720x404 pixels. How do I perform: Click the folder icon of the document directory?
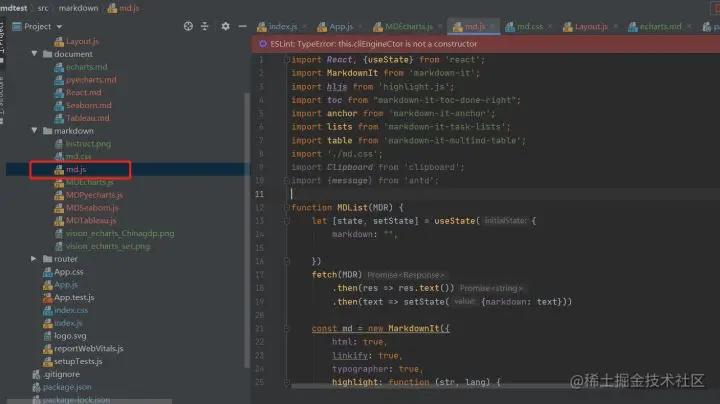pos(47,54)
